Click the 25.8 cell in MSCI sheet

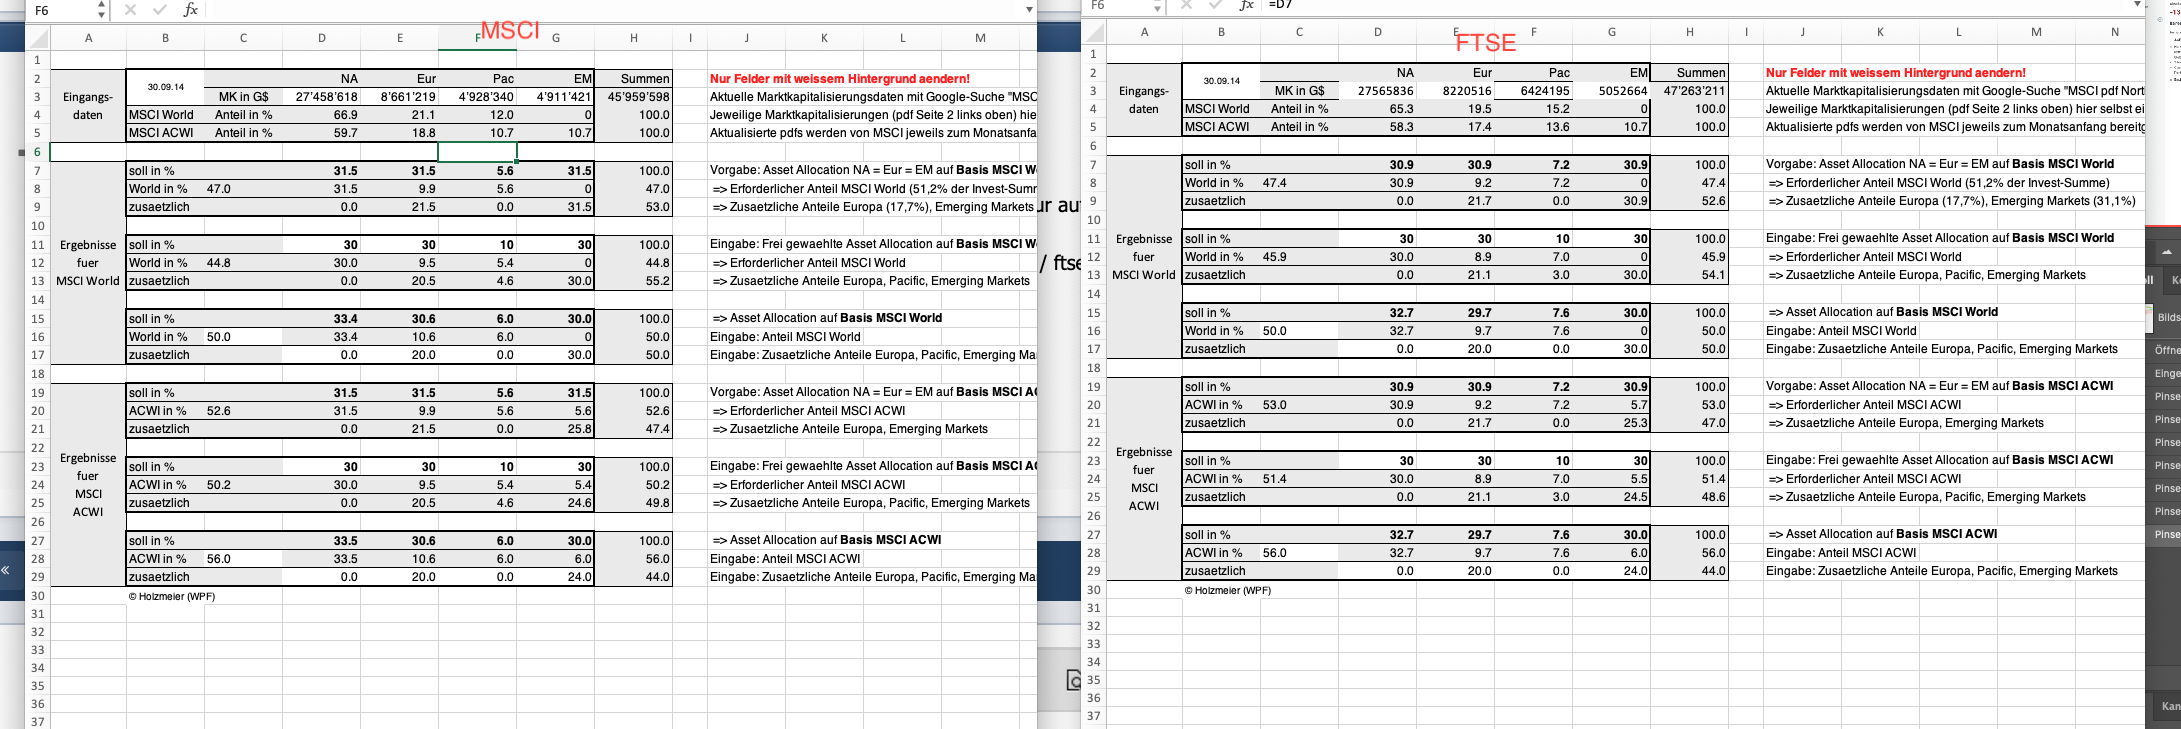[x=555, y=429]
